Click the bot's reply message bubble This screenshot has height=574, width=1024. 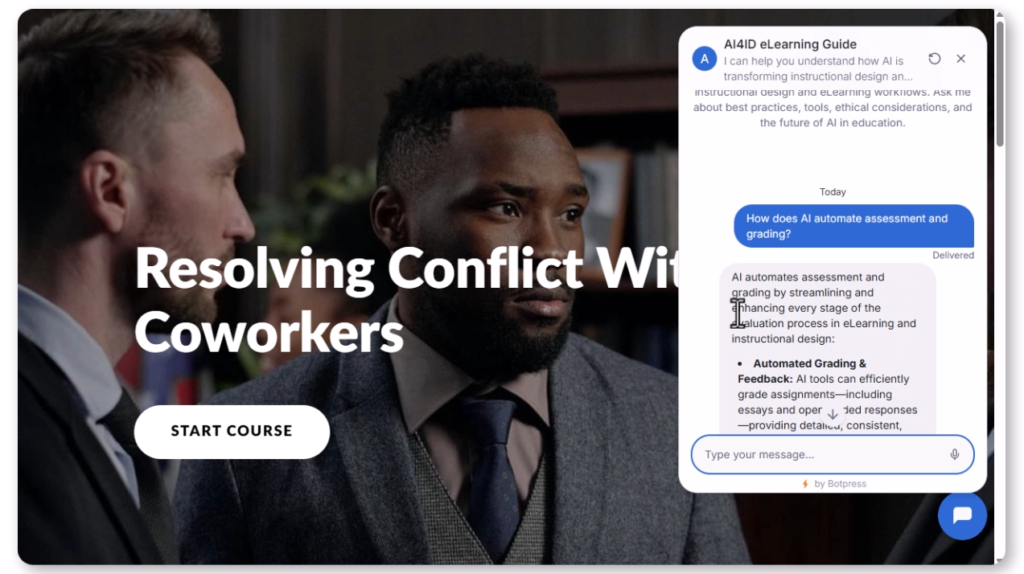click(x=827, y=349)
